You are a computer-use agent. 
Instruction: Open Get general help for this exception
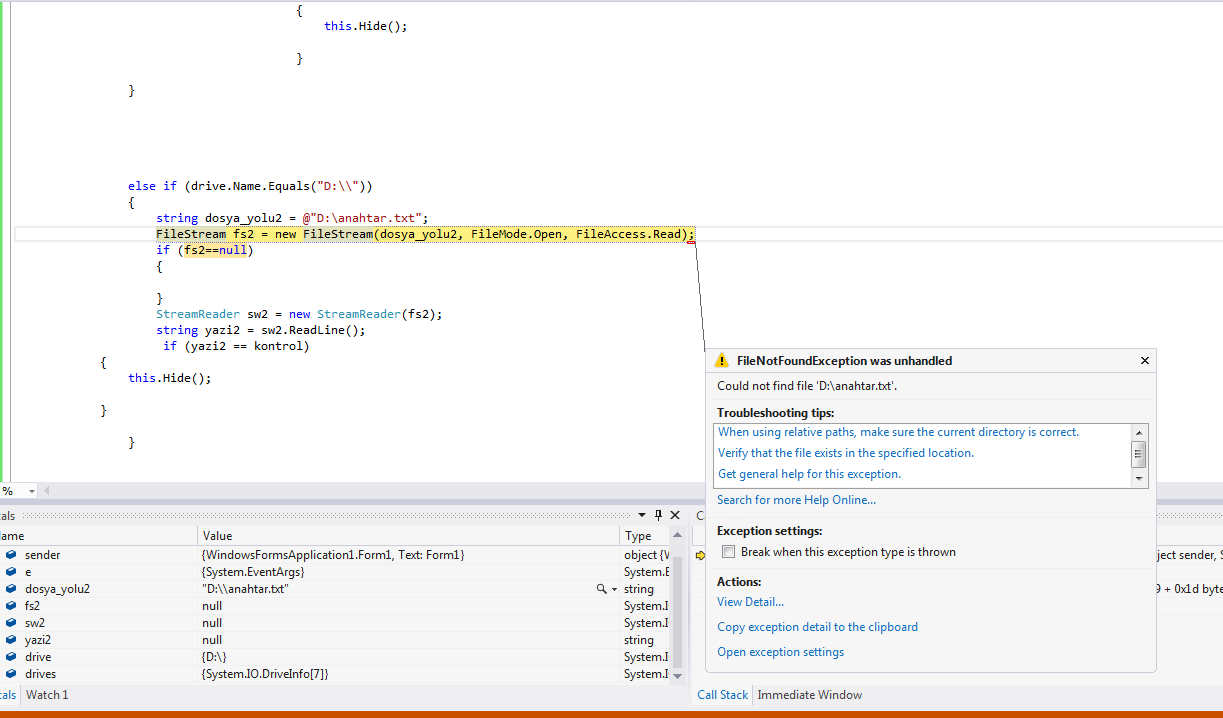pyautogui.click(x=809, y=474)
